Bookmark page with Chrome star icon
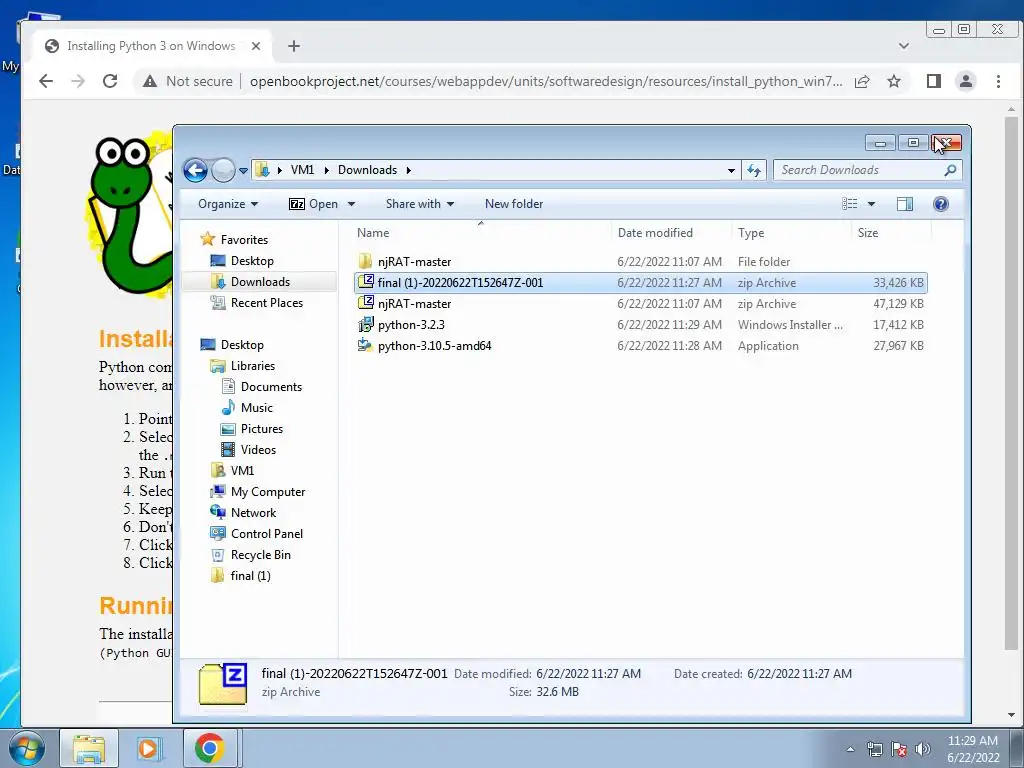1024x768 pixels. click(x=894, y=81)
